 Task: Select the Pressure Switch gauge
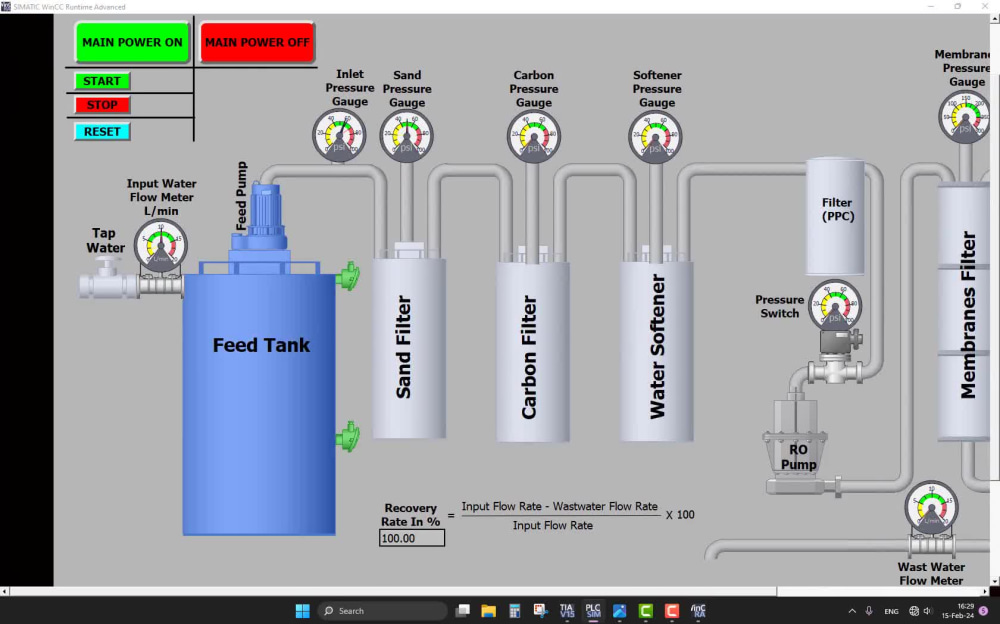[x=833, y=305]
